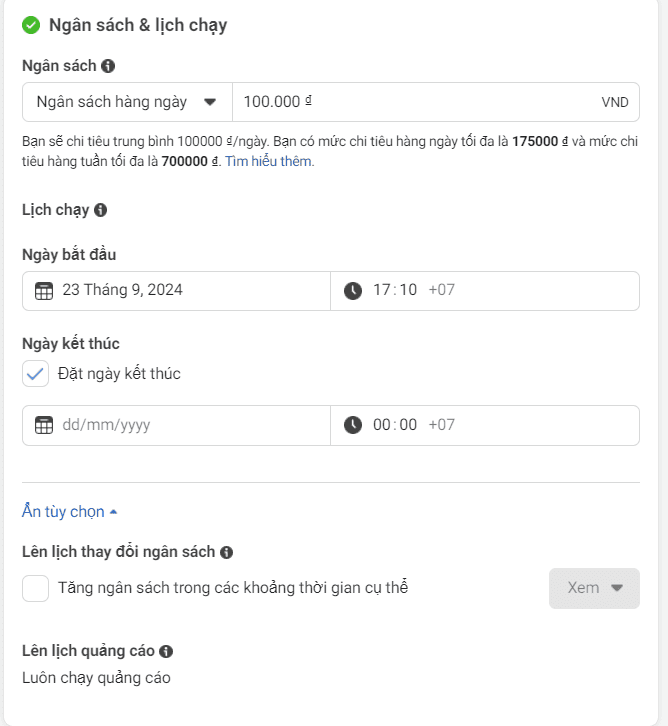This screenshot has width=668, height=726.
Task: Click info icon beside Lên lịch thay đổi ngân sách
Action: tap(226, 552)
